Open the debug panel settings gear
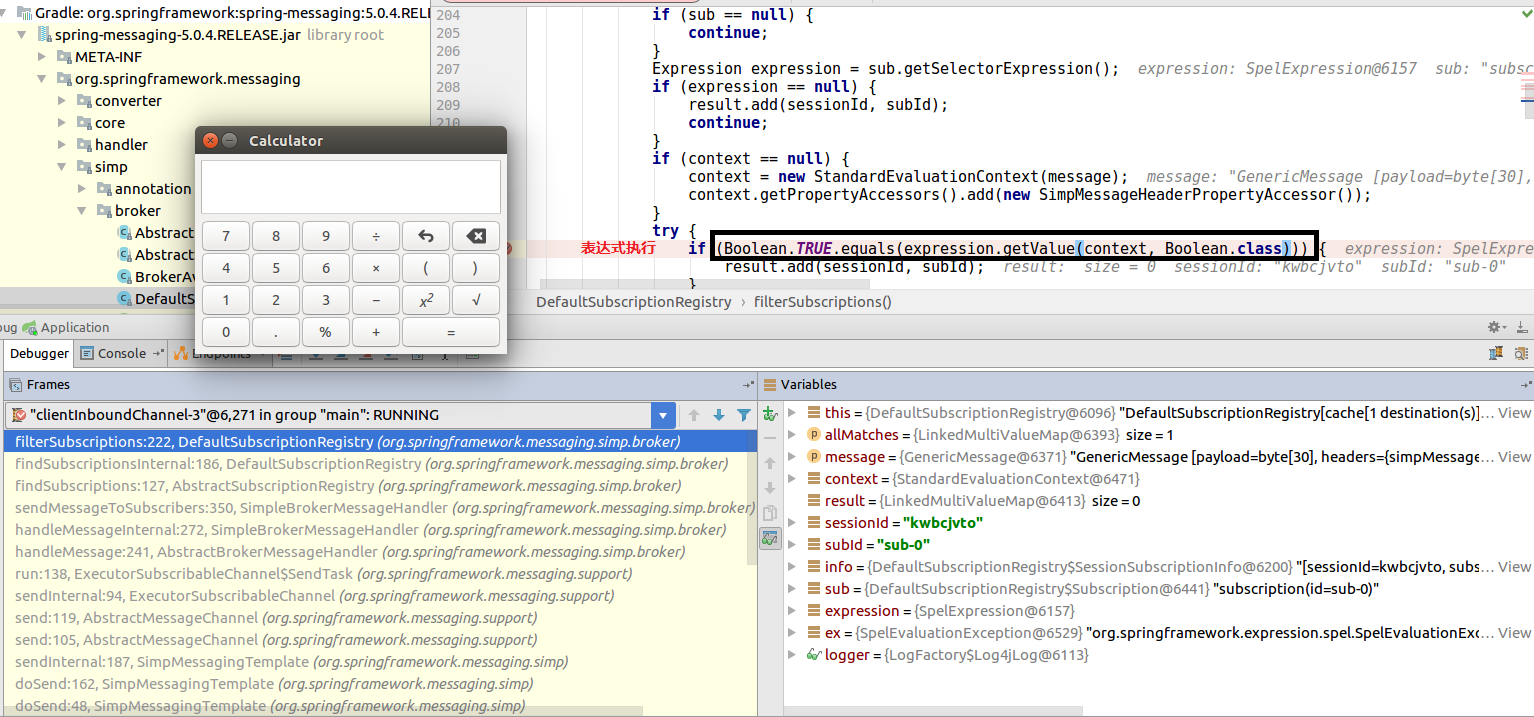1534x717 pixels. (1495, 327)
